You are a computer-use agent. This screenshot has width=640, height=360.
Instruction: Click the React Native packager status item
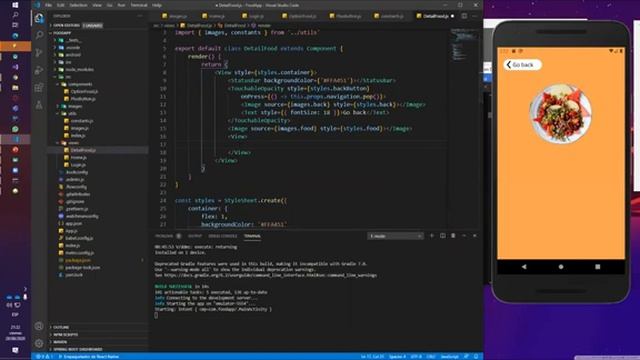[89, 356]
